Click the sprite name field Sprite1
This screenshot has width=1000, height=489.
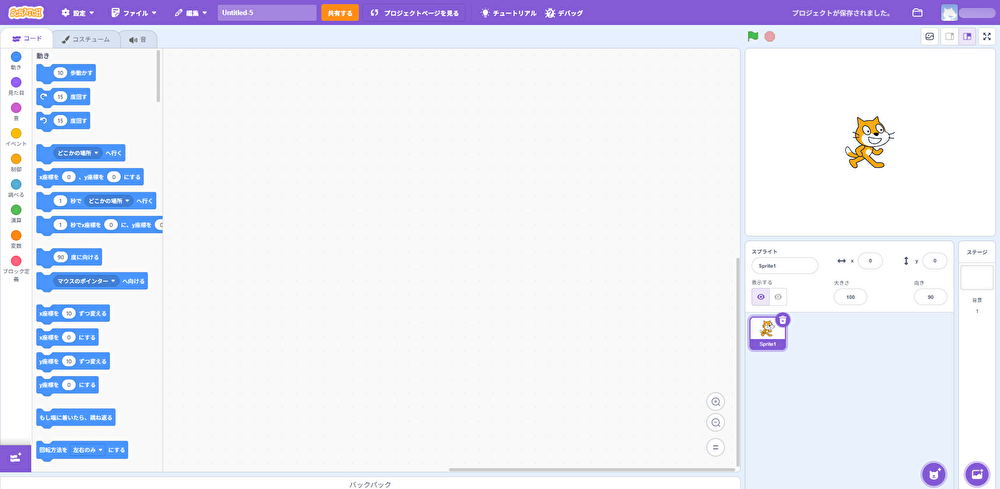784,266
